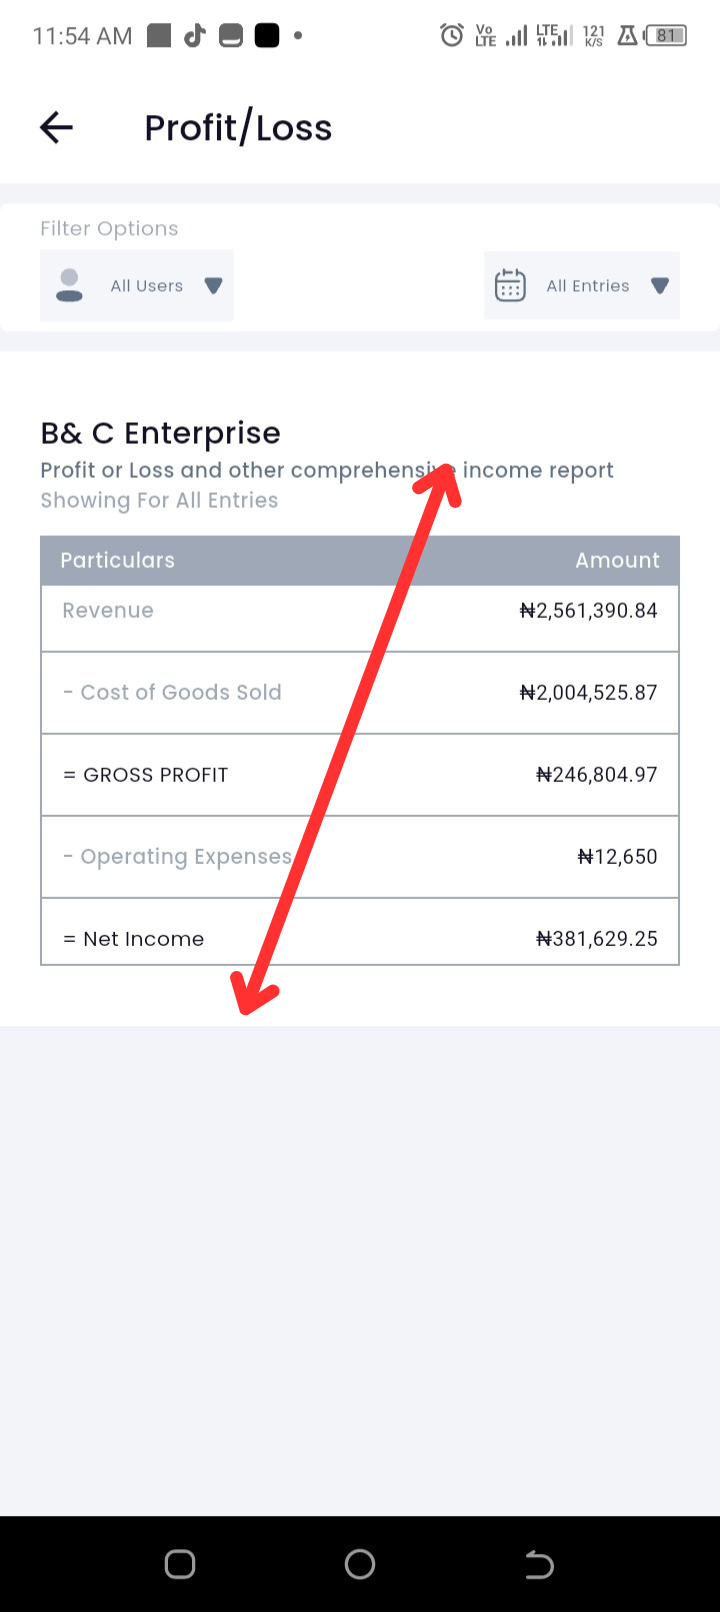The image size is (720, 1612).
Task: Tap the GROSS PROFIT row
Action: pyautogui.click(x=360, y=775)
